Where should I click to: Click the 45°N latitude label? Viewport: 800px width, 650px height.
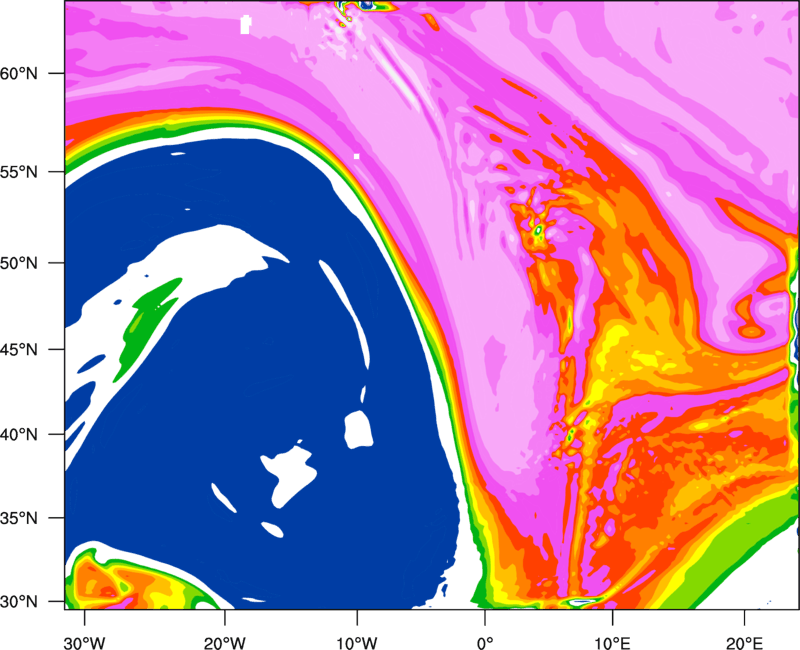coord(19,350)
